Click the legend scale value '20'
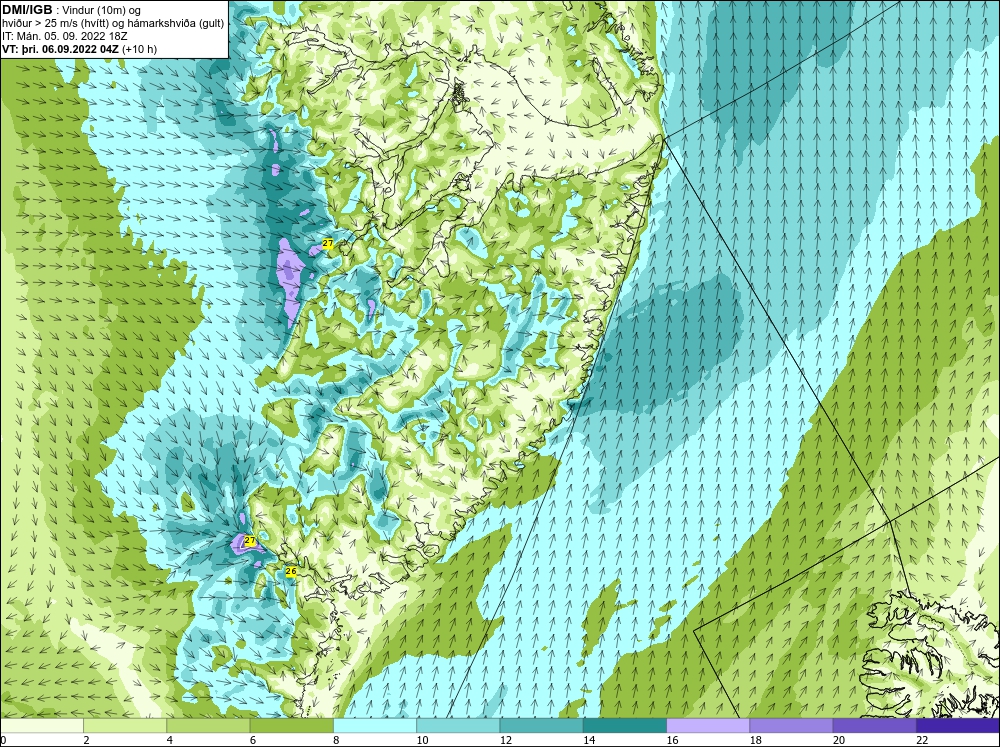1000x747 pixels. point(839,740)
